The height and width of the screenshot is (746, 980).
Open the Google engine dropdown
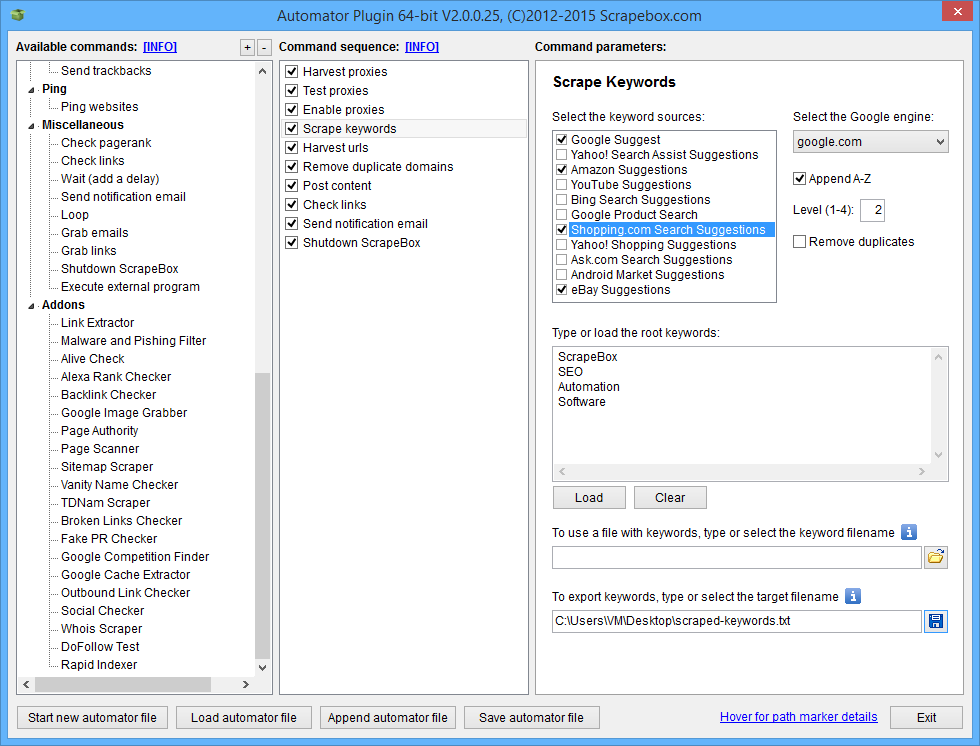click(870, 142)
